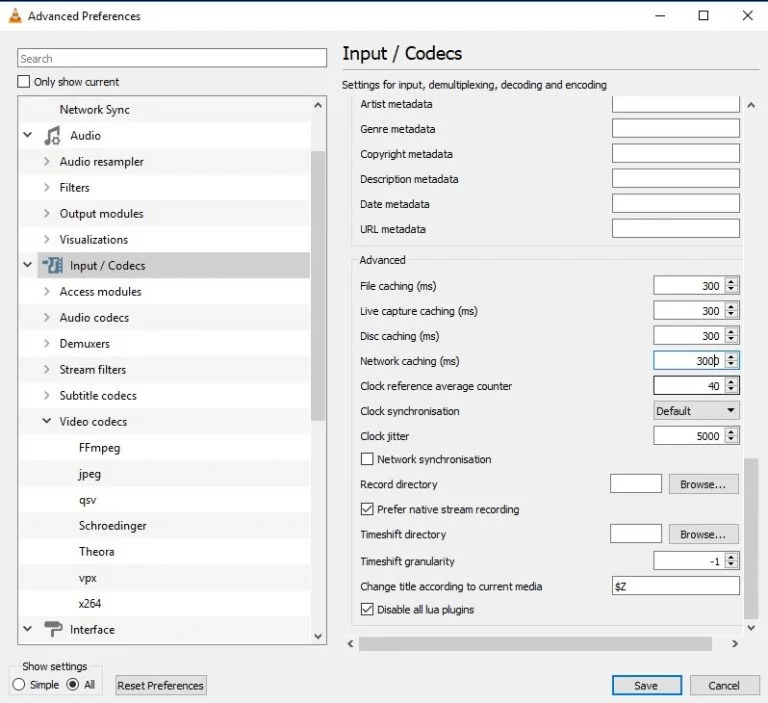Viewport: 768px width, 703px height.
Task: Select the Simple settings radio button
Action: click(19, 685)
